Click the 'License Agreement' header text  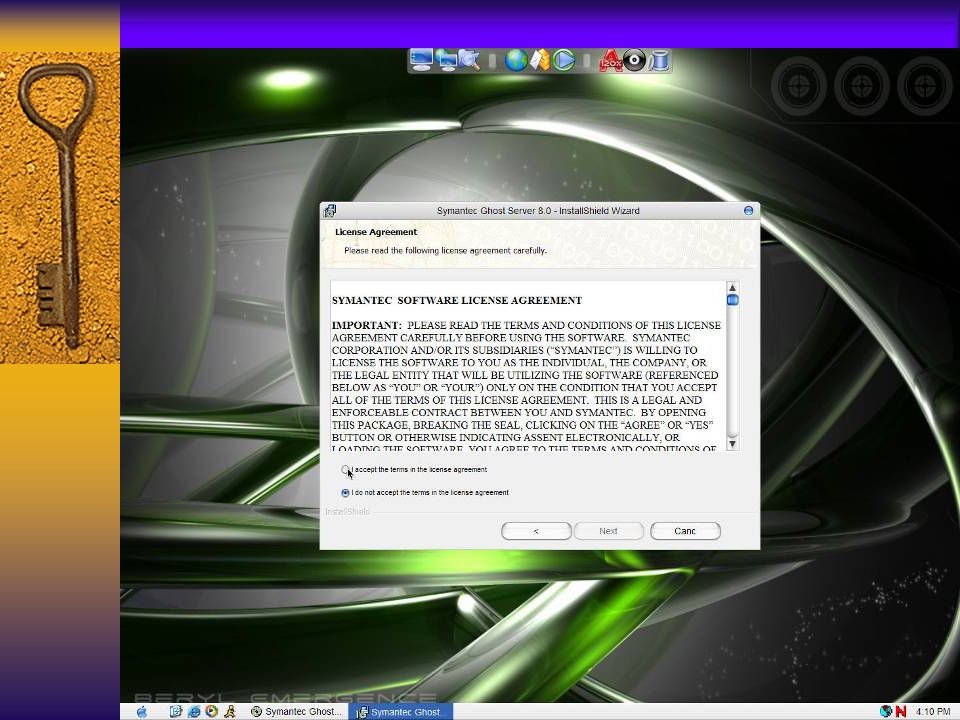(x=376, y=232)
